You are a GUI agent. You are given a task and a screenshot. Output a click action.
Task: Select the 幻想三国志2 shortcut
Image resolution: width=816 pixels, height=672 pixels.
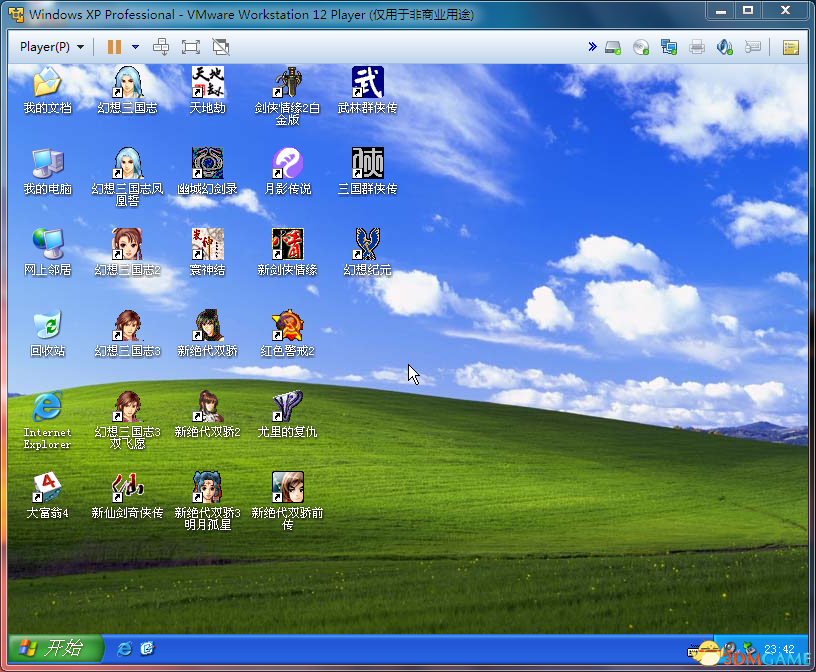click(x=128, y=252)
